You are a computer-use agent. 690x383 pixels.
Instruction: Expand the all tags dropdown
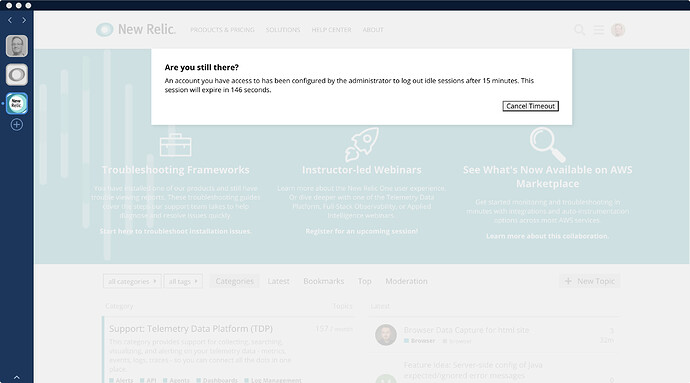click(183, 281)
